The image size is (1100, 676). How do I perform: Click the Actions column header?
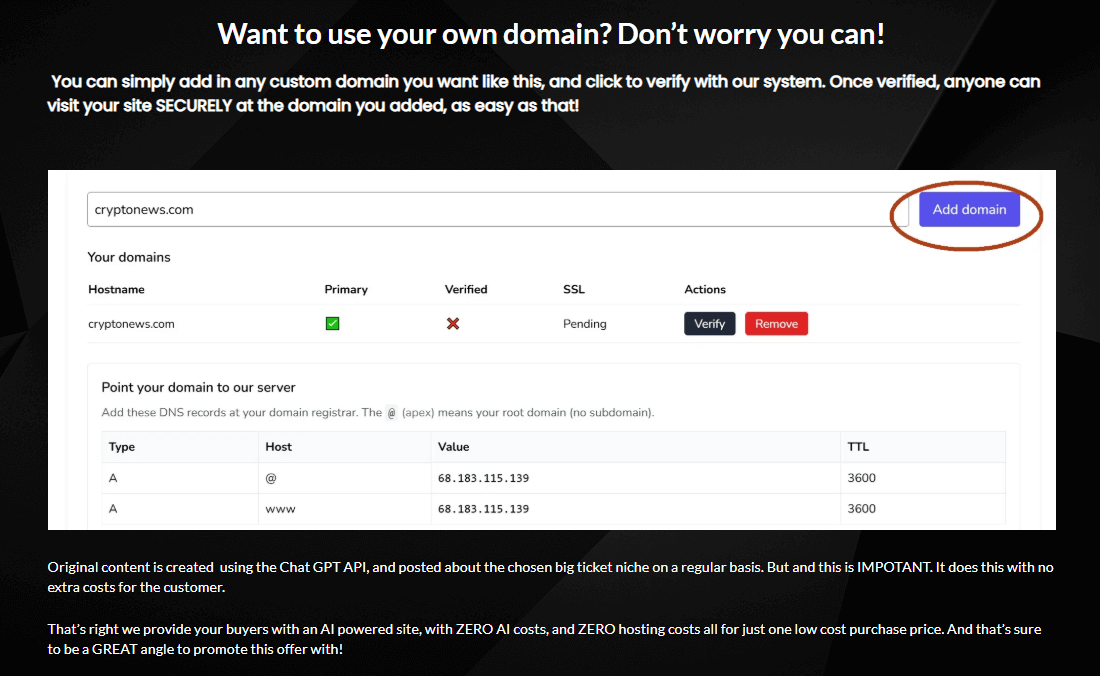[x=705, y=289]
